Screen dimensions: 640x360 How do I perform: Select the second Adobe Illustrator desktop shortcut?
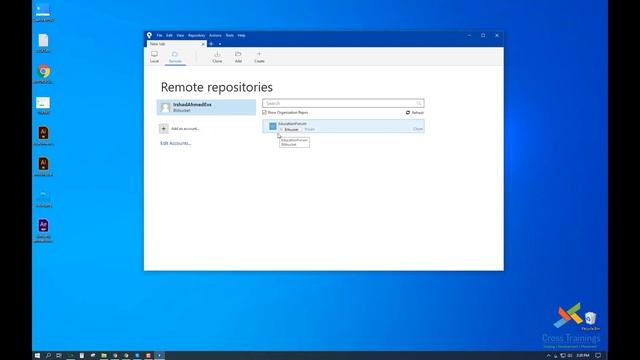click(43, 167)
